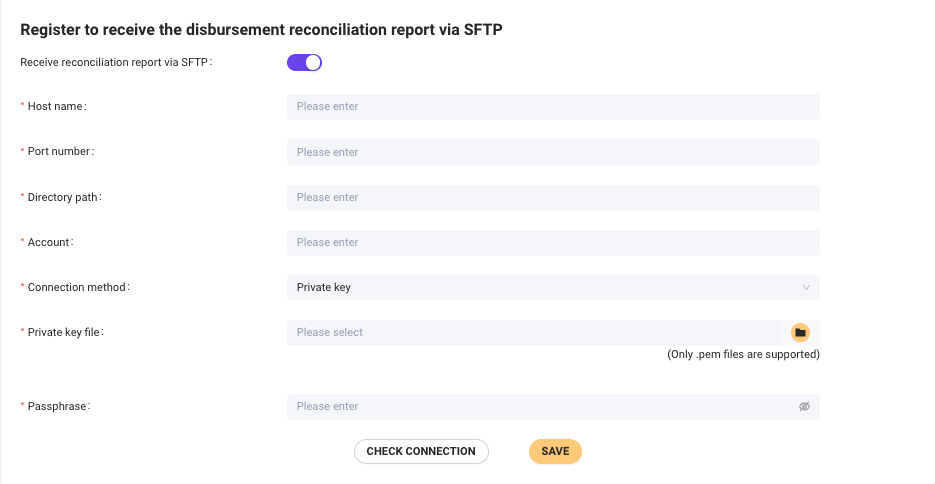Click the Host name label

(x=57, y=106)
